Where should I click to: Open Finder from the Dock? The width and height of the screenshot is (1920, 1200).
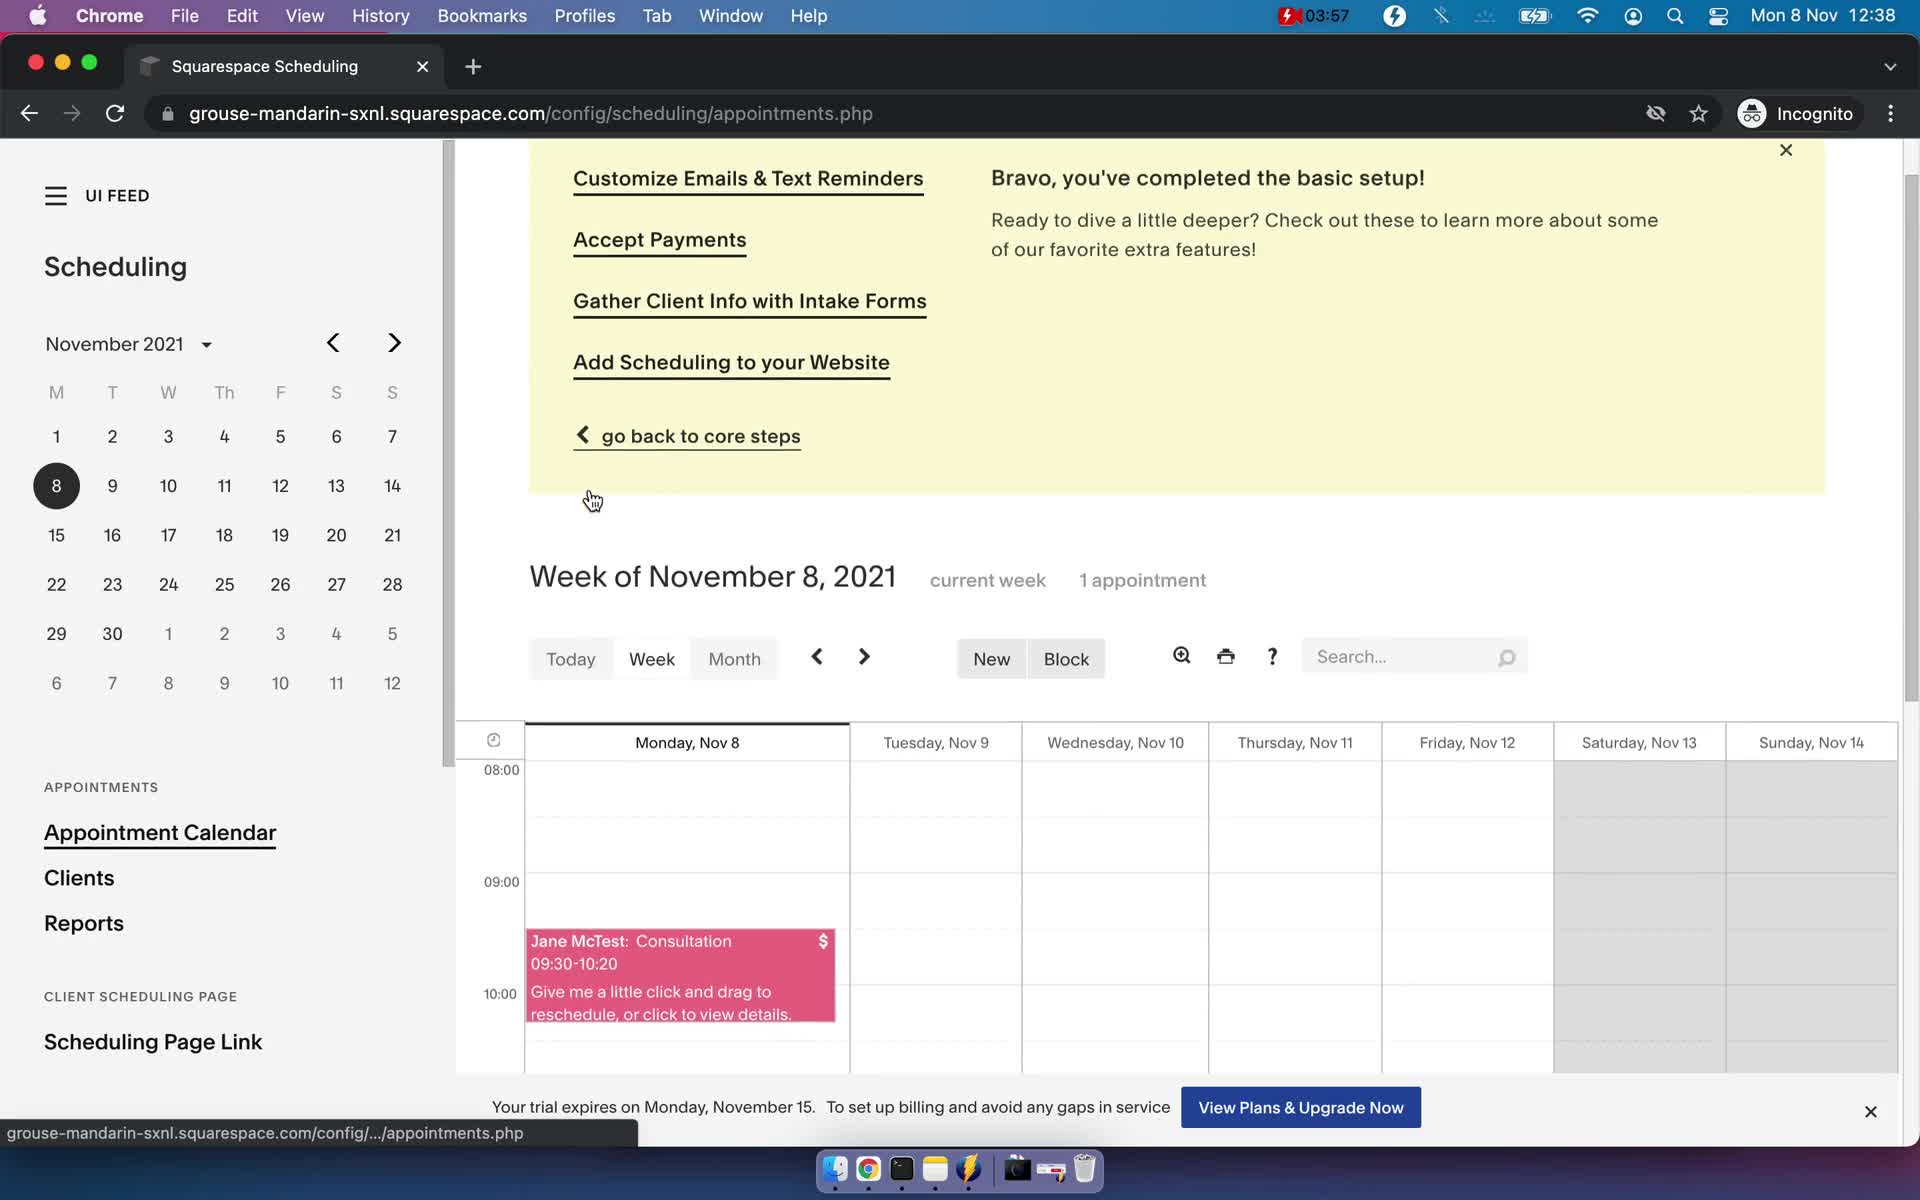835,1169
